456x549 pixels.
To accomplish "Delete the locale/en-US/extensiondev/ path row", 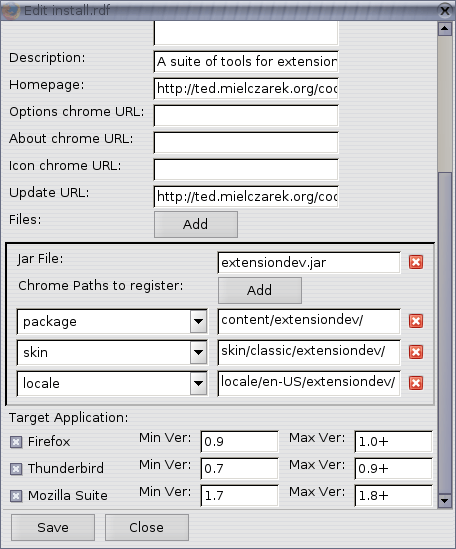I will click(416, 383).
